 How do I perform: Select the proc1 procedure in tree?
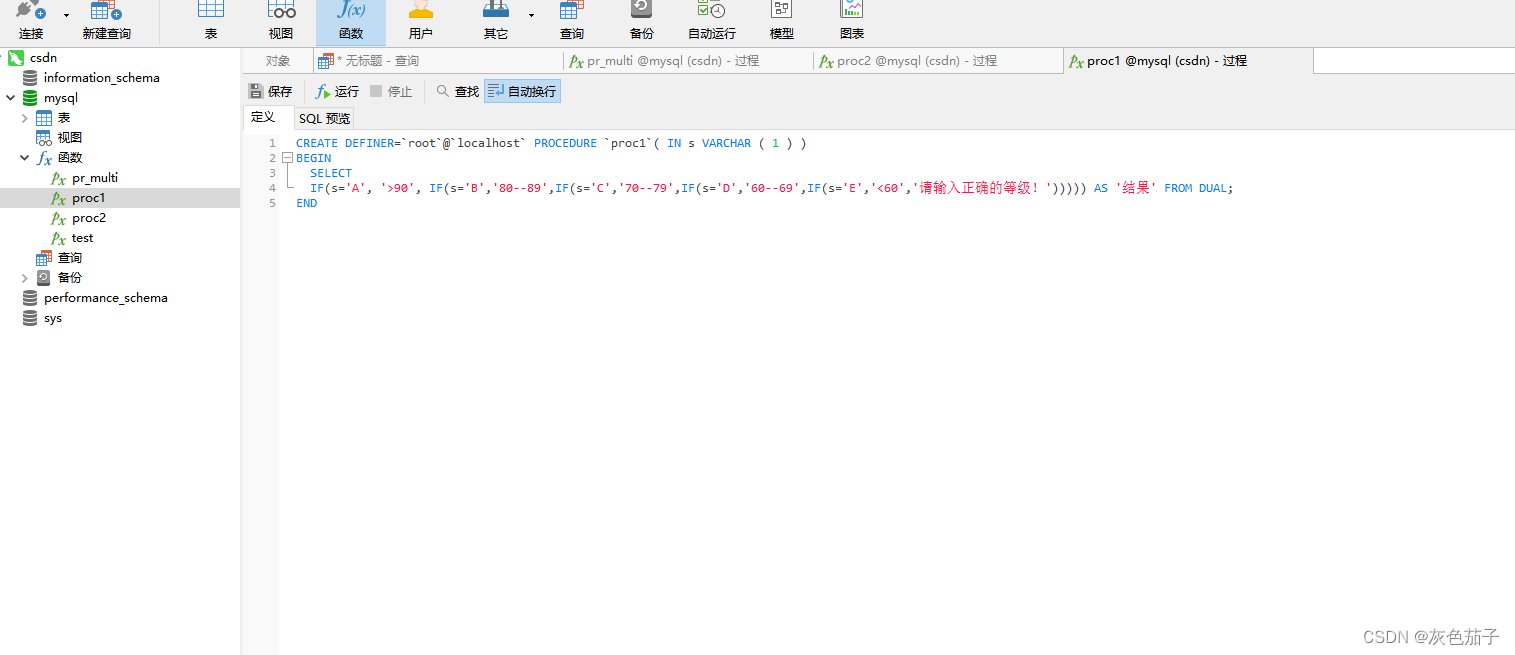click(88, 198)
